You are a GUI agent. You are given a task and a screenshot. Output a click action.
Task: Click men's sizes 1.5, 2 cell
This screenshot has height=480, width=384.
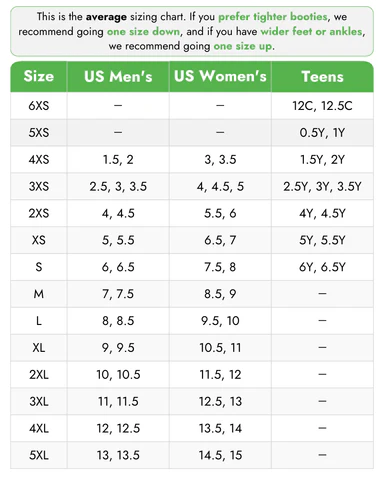point(118,160)
